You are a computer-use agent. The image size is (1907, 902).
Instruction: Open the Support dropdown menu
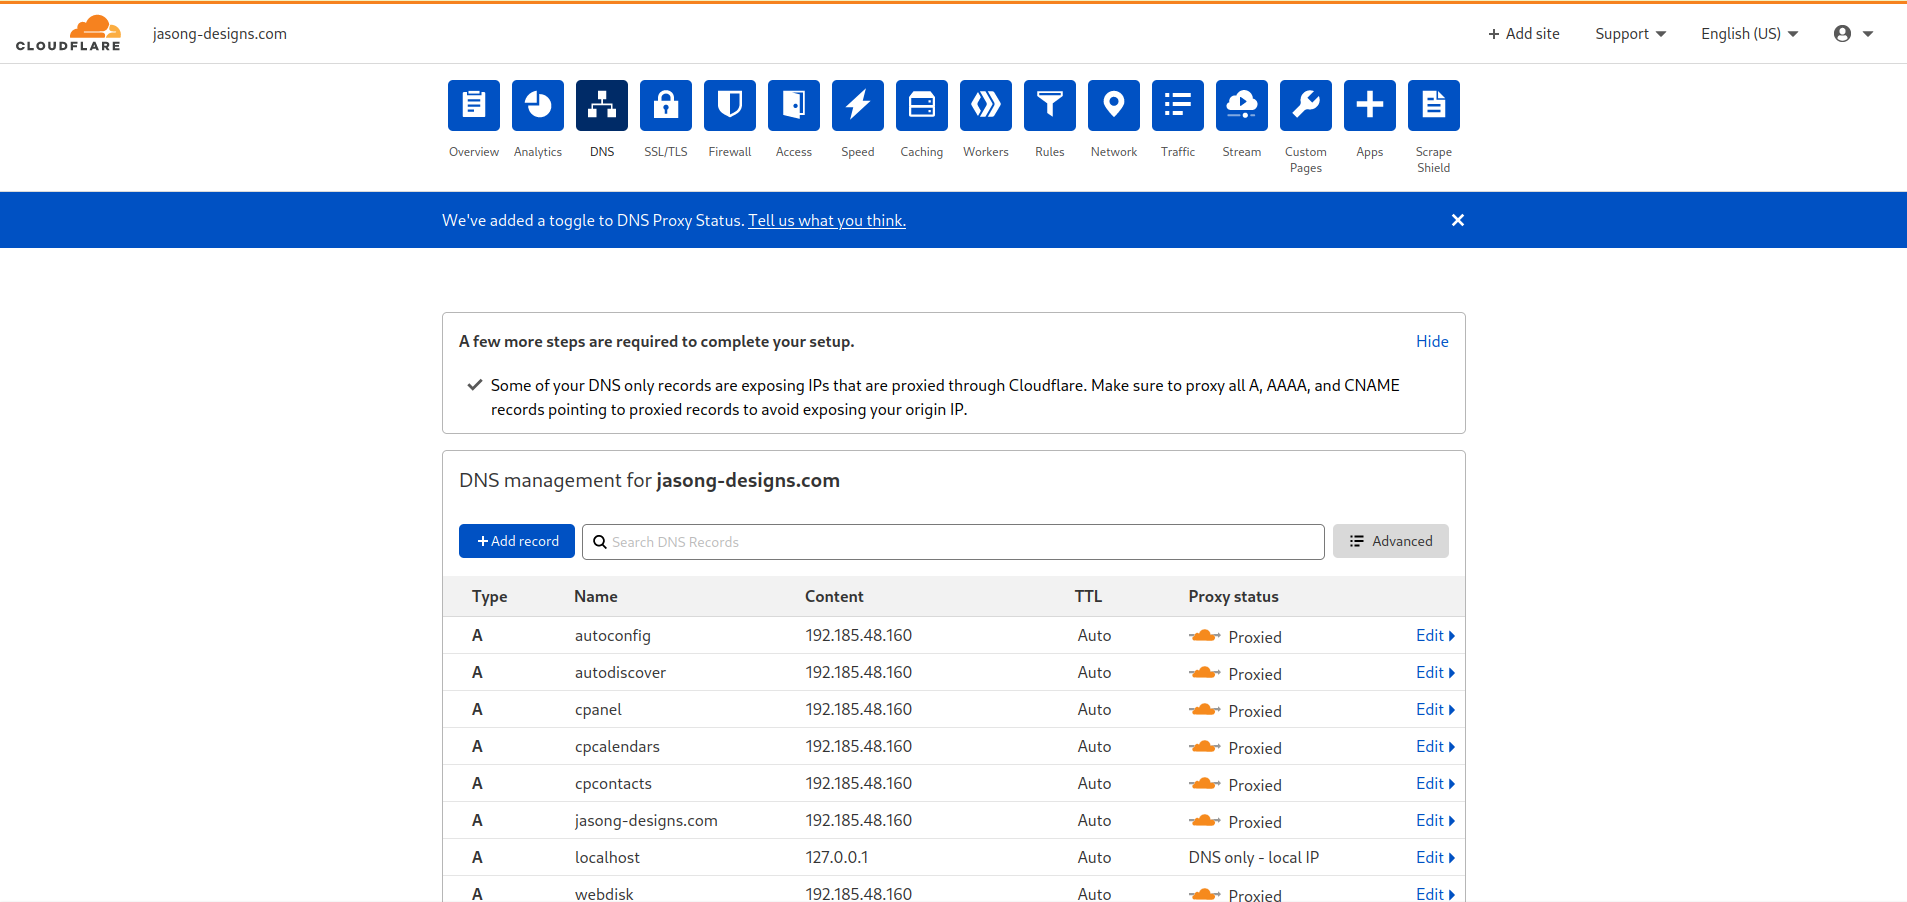1630,34
